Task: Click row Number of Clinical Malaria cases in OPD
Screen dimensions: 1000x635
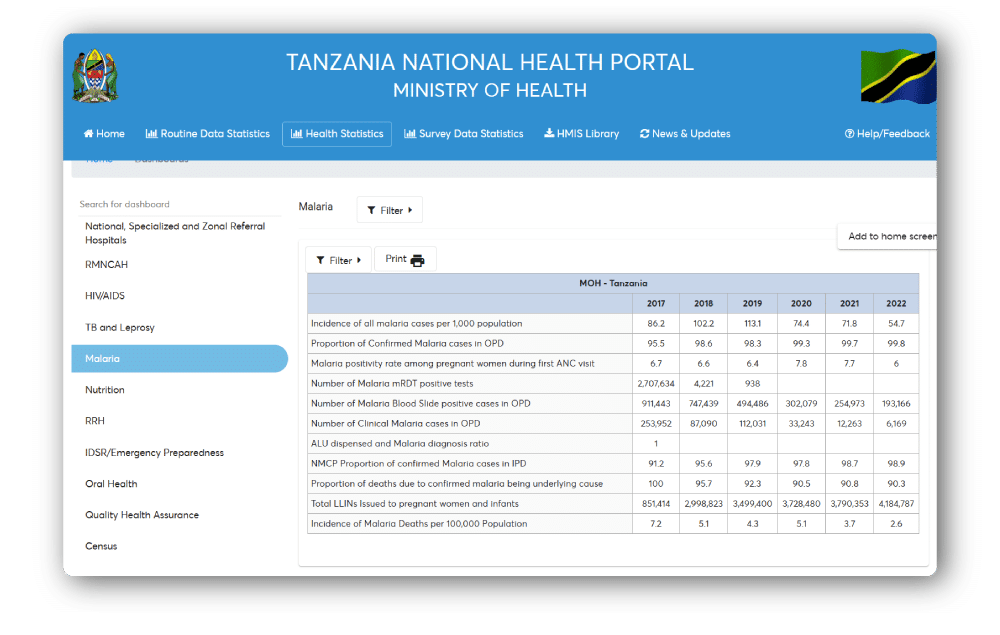Action: [x=613, y=423]
